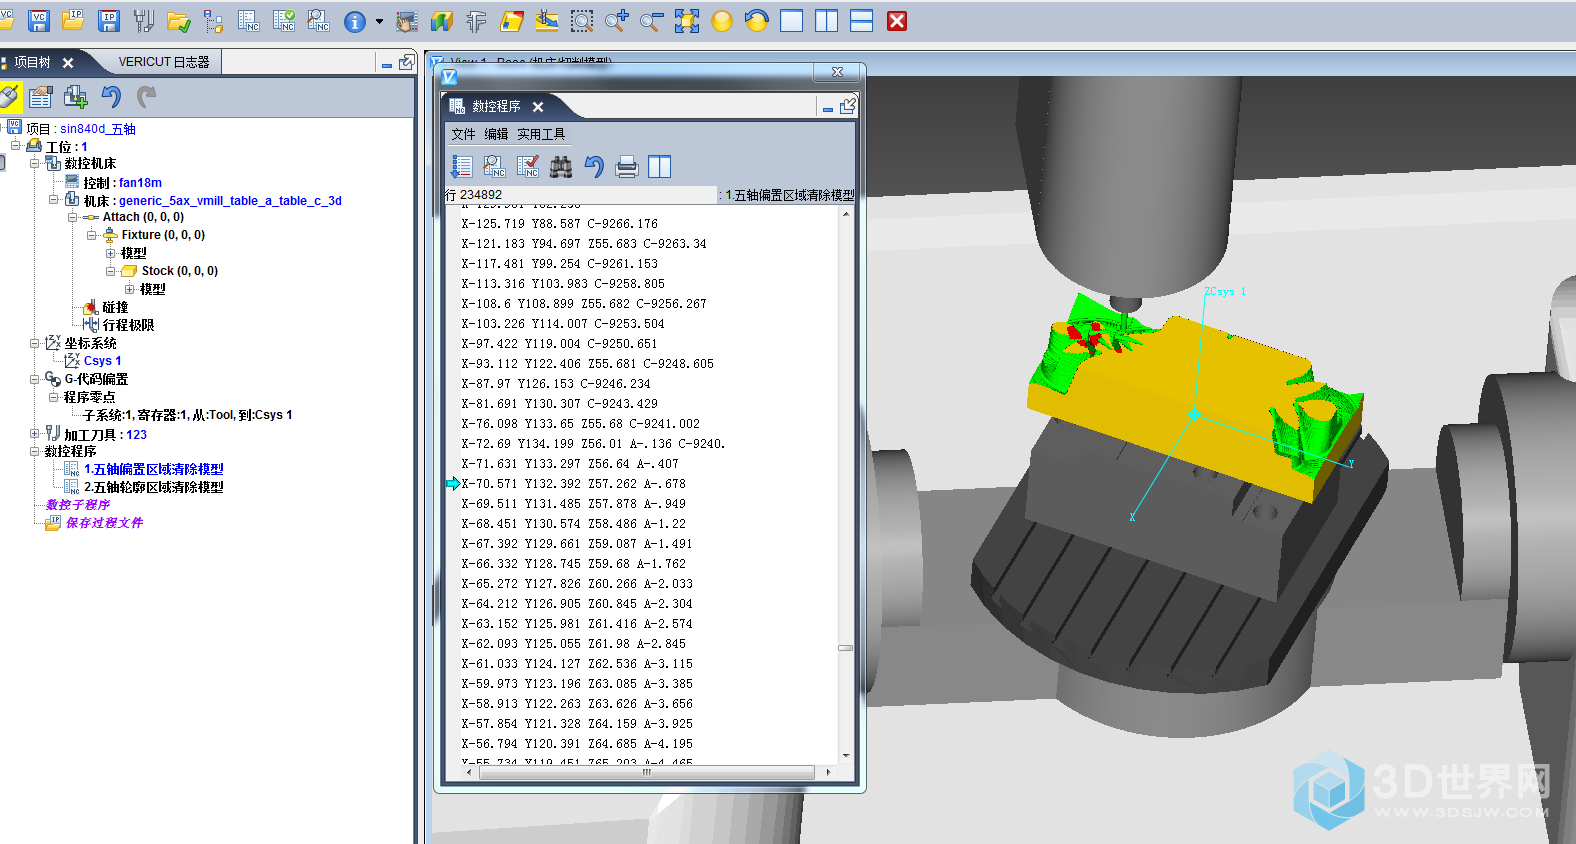Click the folder with green checkmark icon
This screenshot has width=1576, height=844.
point(179,20)
